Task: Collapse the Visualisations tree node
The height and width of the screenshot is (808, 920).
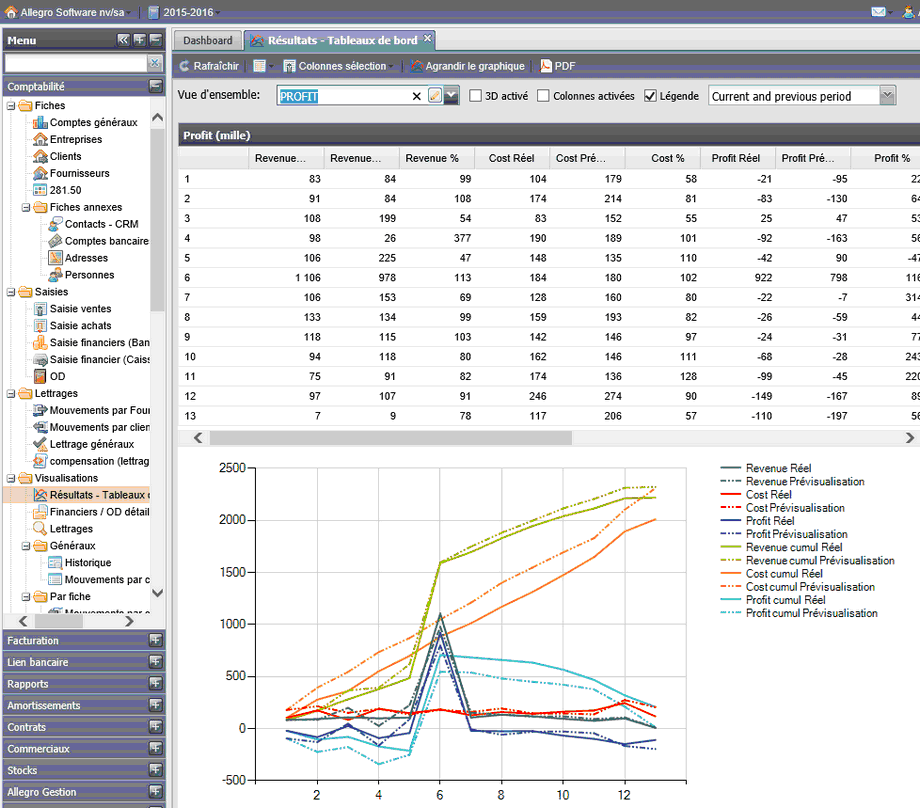Action: point(11,478)
